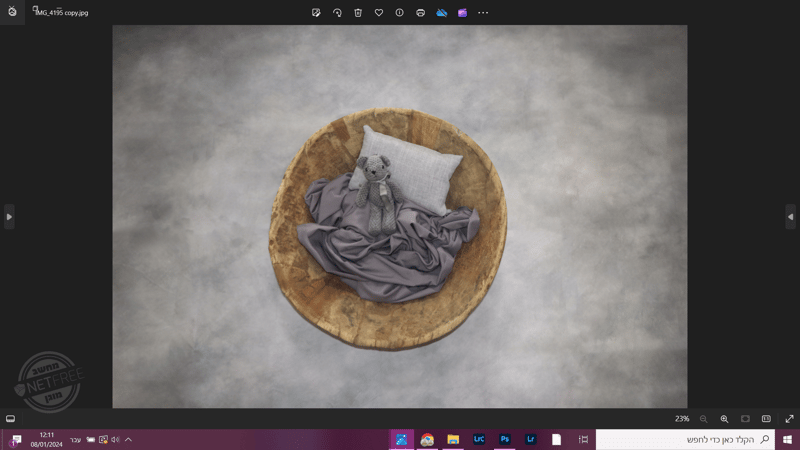Open the notification center

[x=15, y=440]
